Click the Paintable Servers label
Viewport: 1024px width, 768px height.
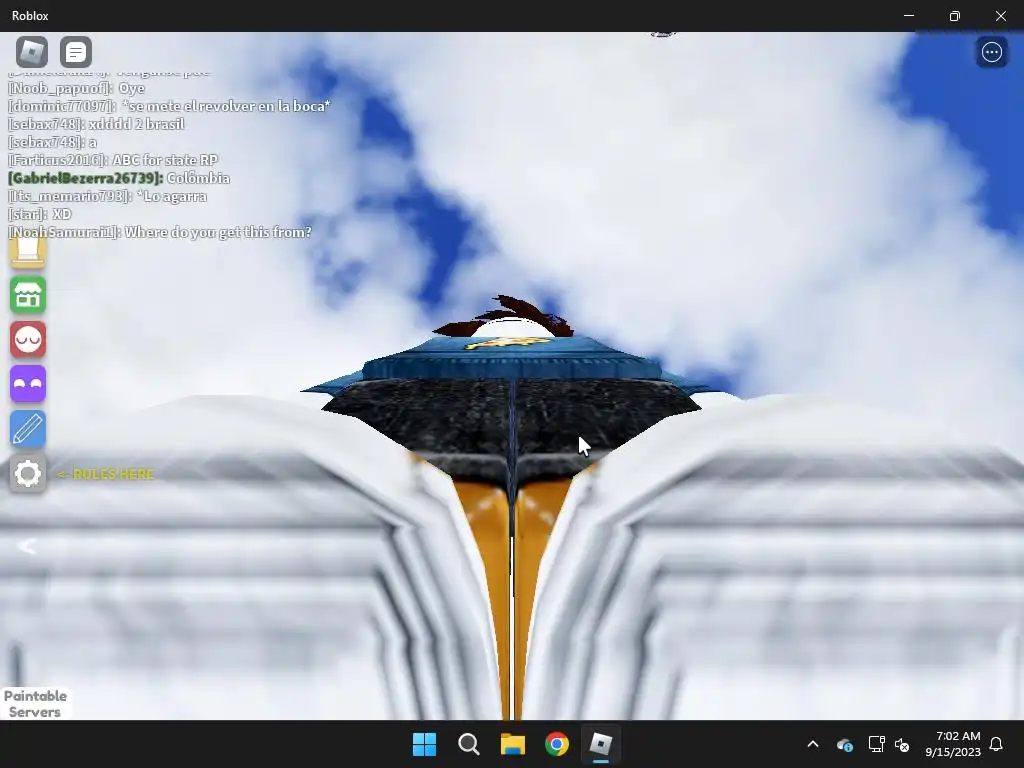(35, 703)
